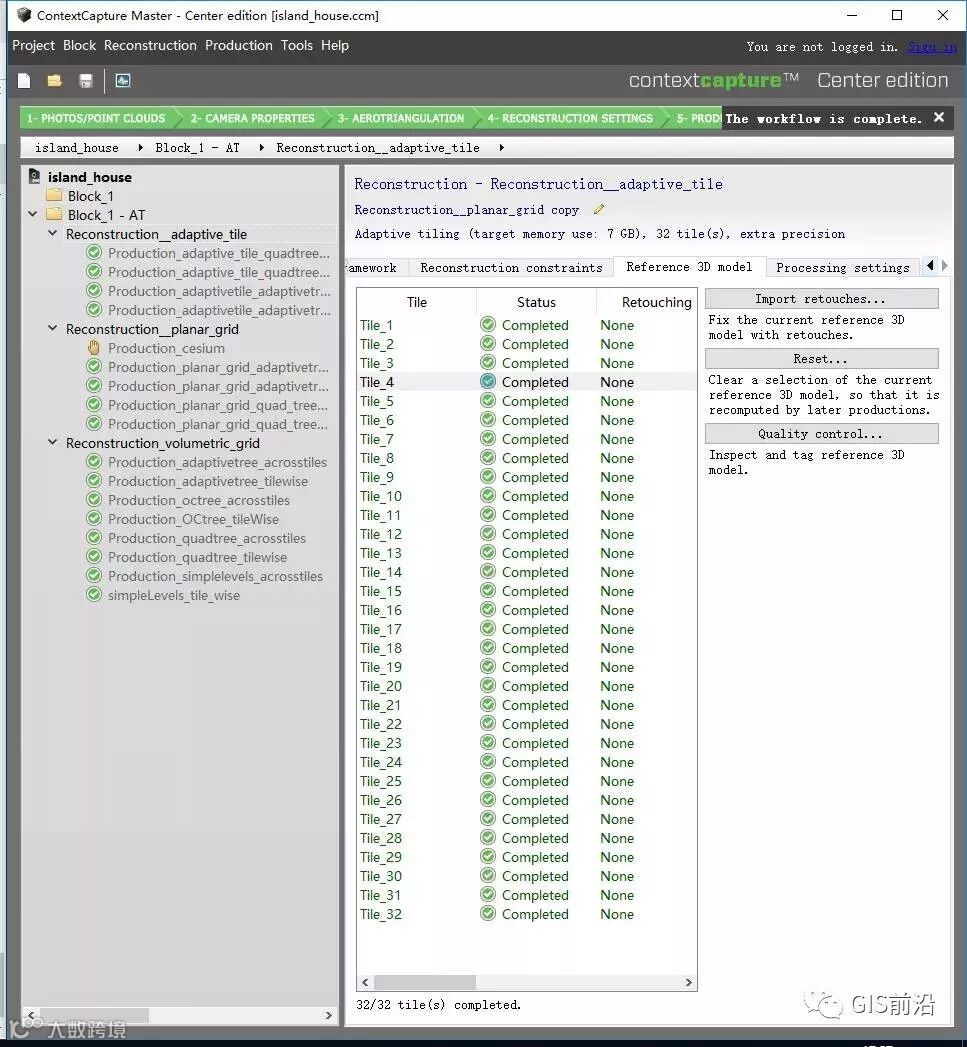The width and height of the screenshot is (967, 1047).
Task: Click the New project toolbar icon
Action: [24, 81]
